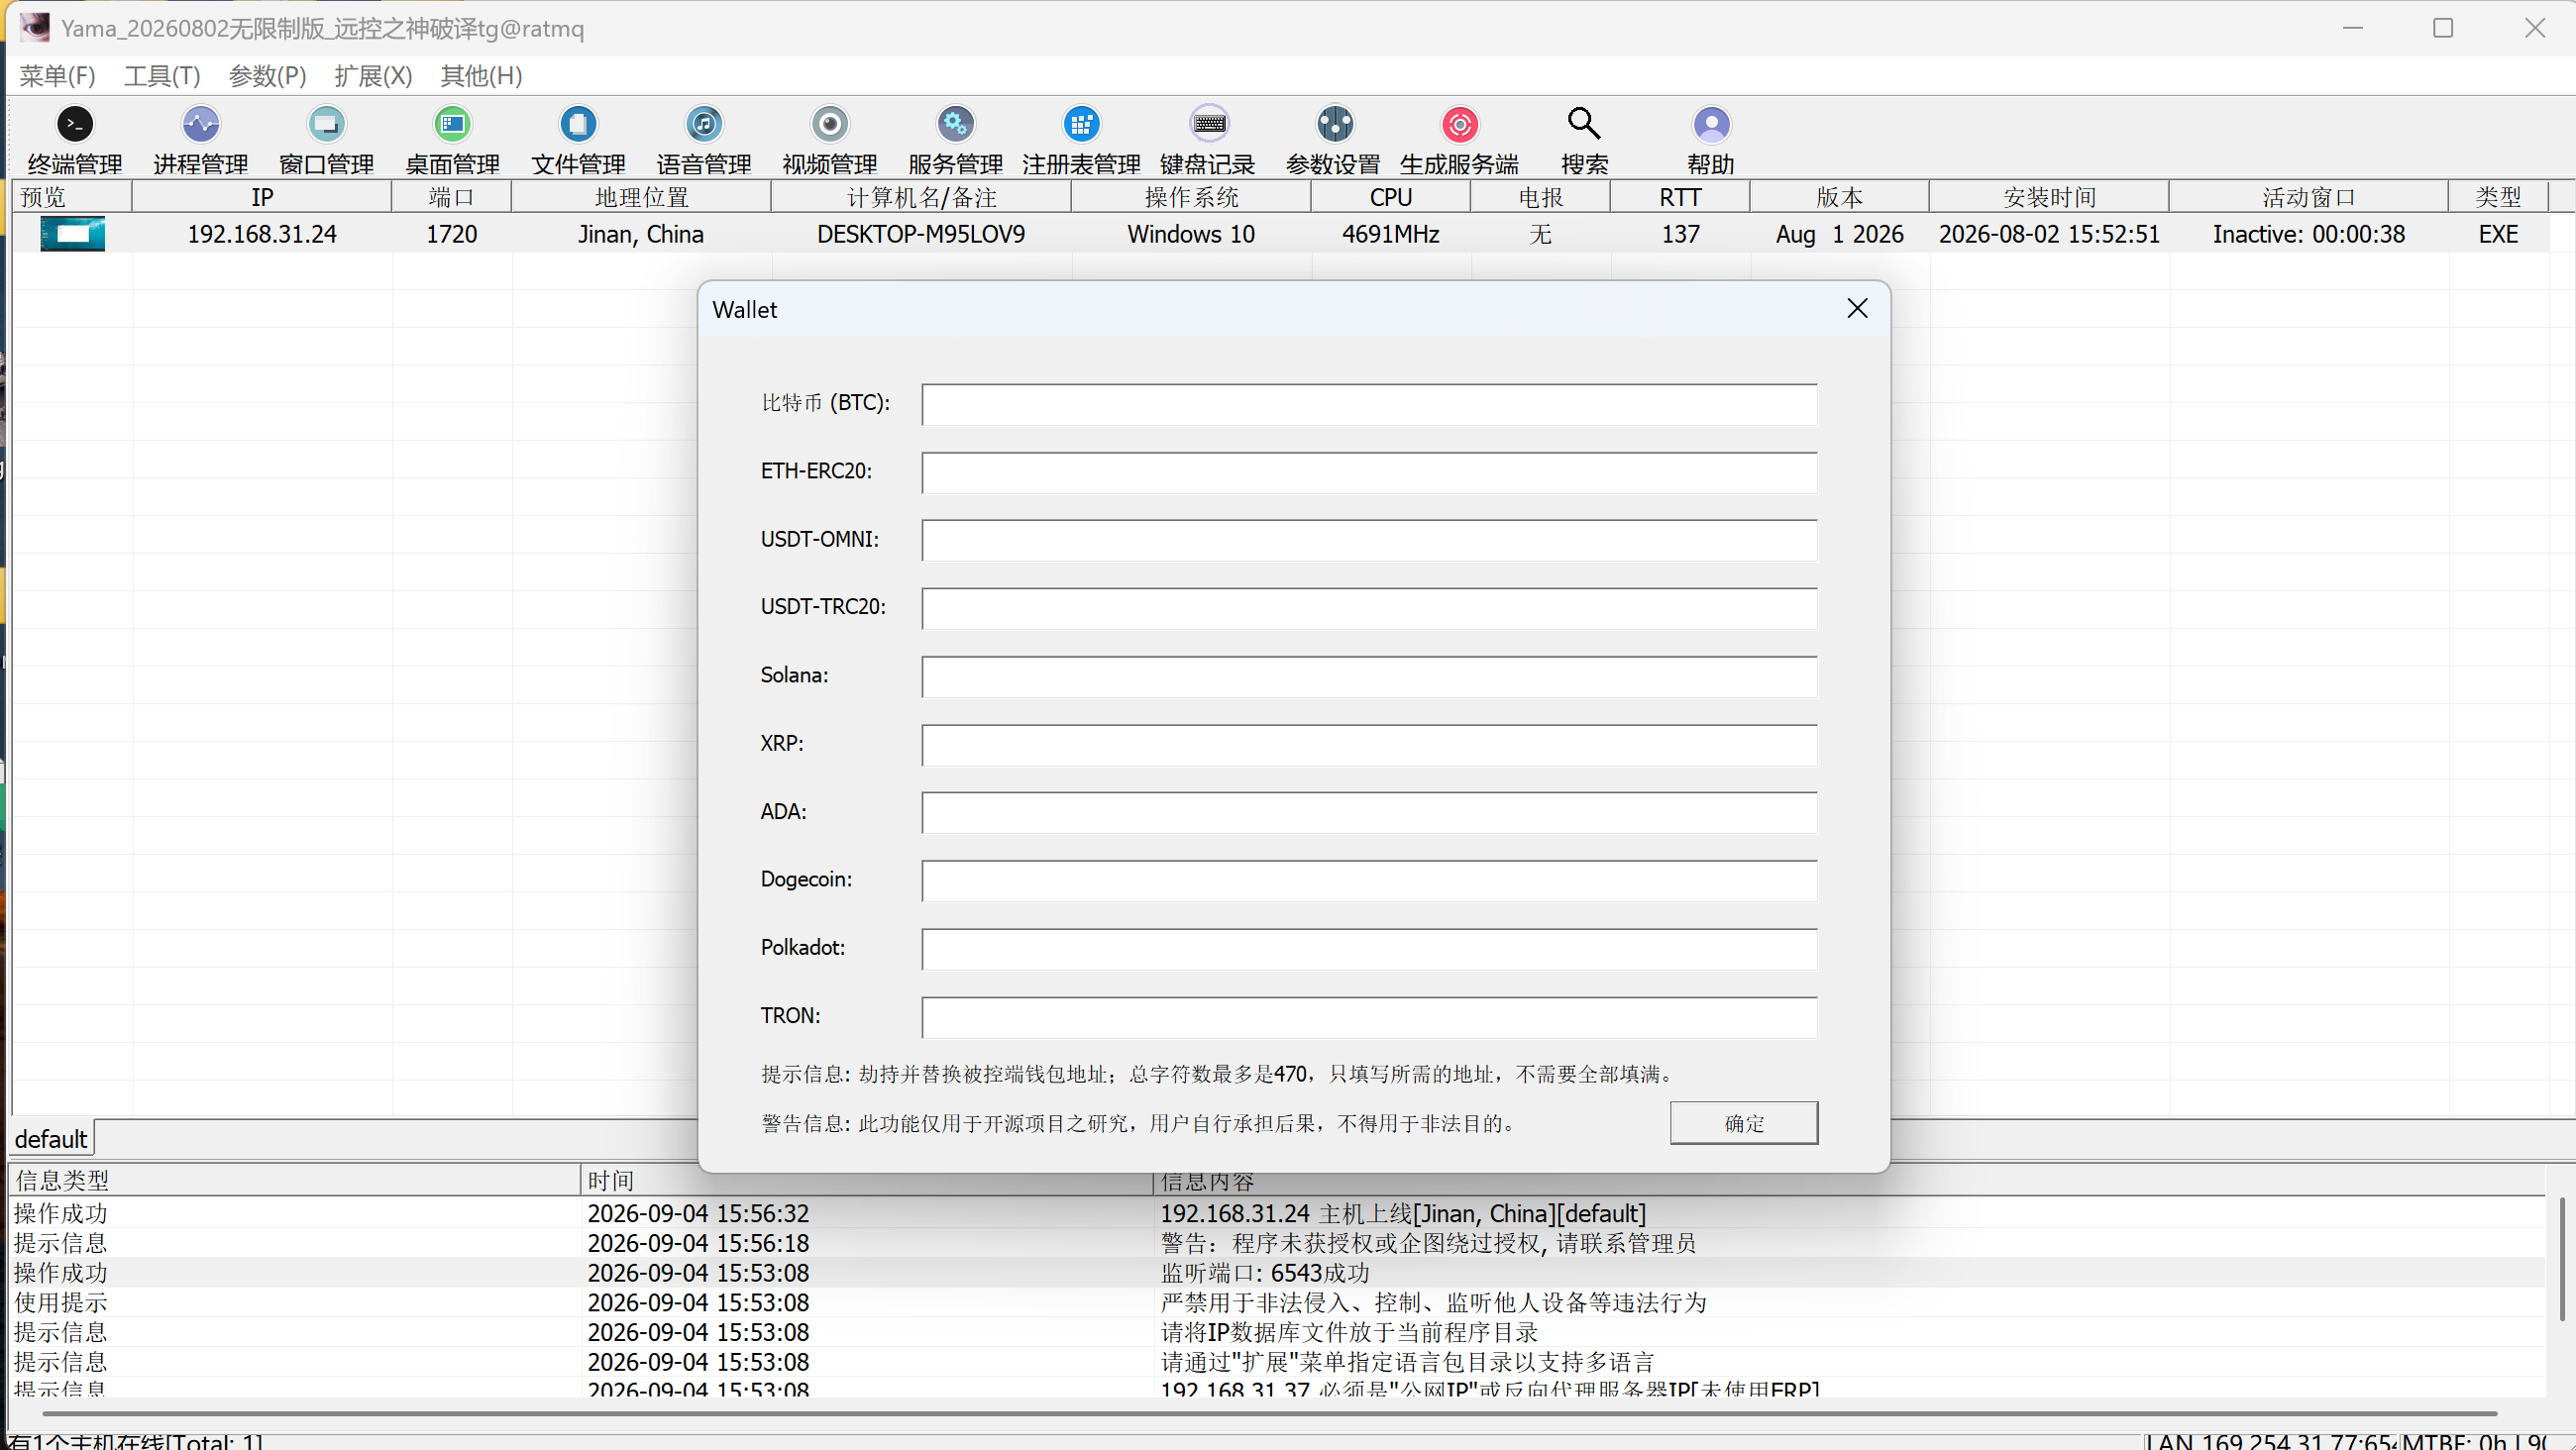The width and height of the screenshot is (2576, 1450).
Task: Select log entry 监听端口: 6543成功
Action: click(x=1277, y=1273)
